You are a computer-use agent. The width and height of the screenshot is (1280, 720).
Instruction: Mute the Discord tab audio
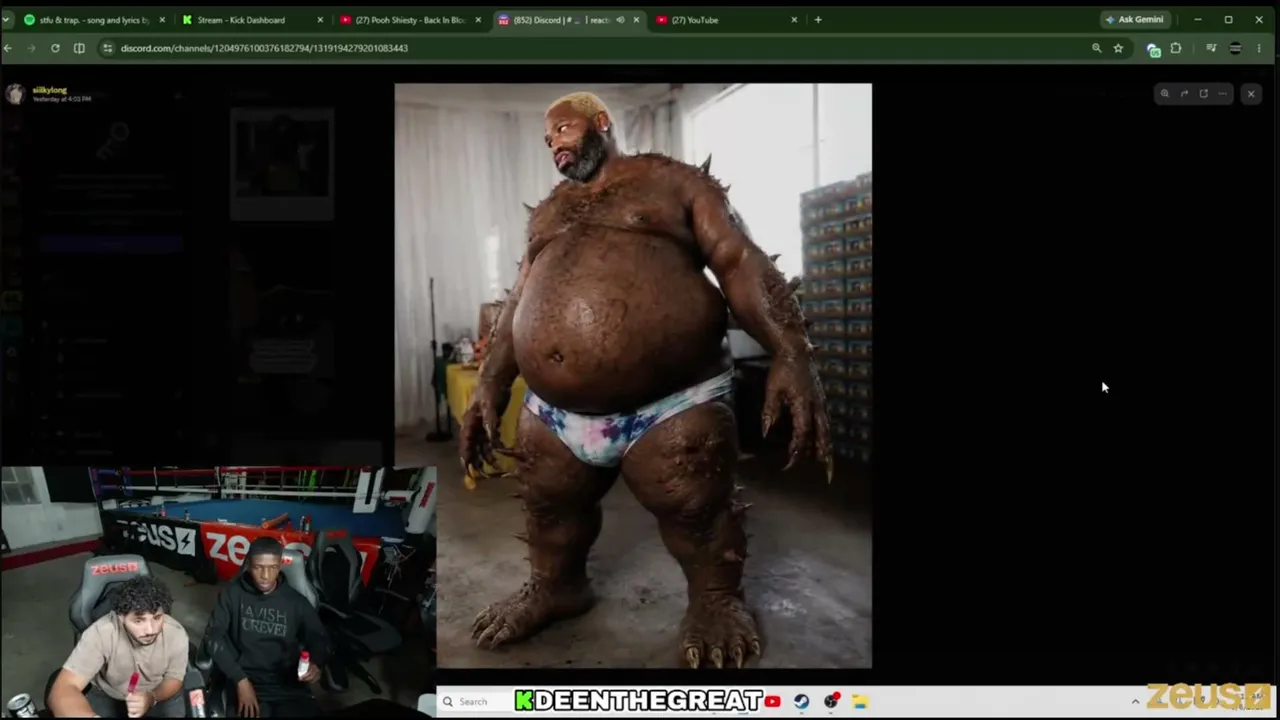point(620,20)
